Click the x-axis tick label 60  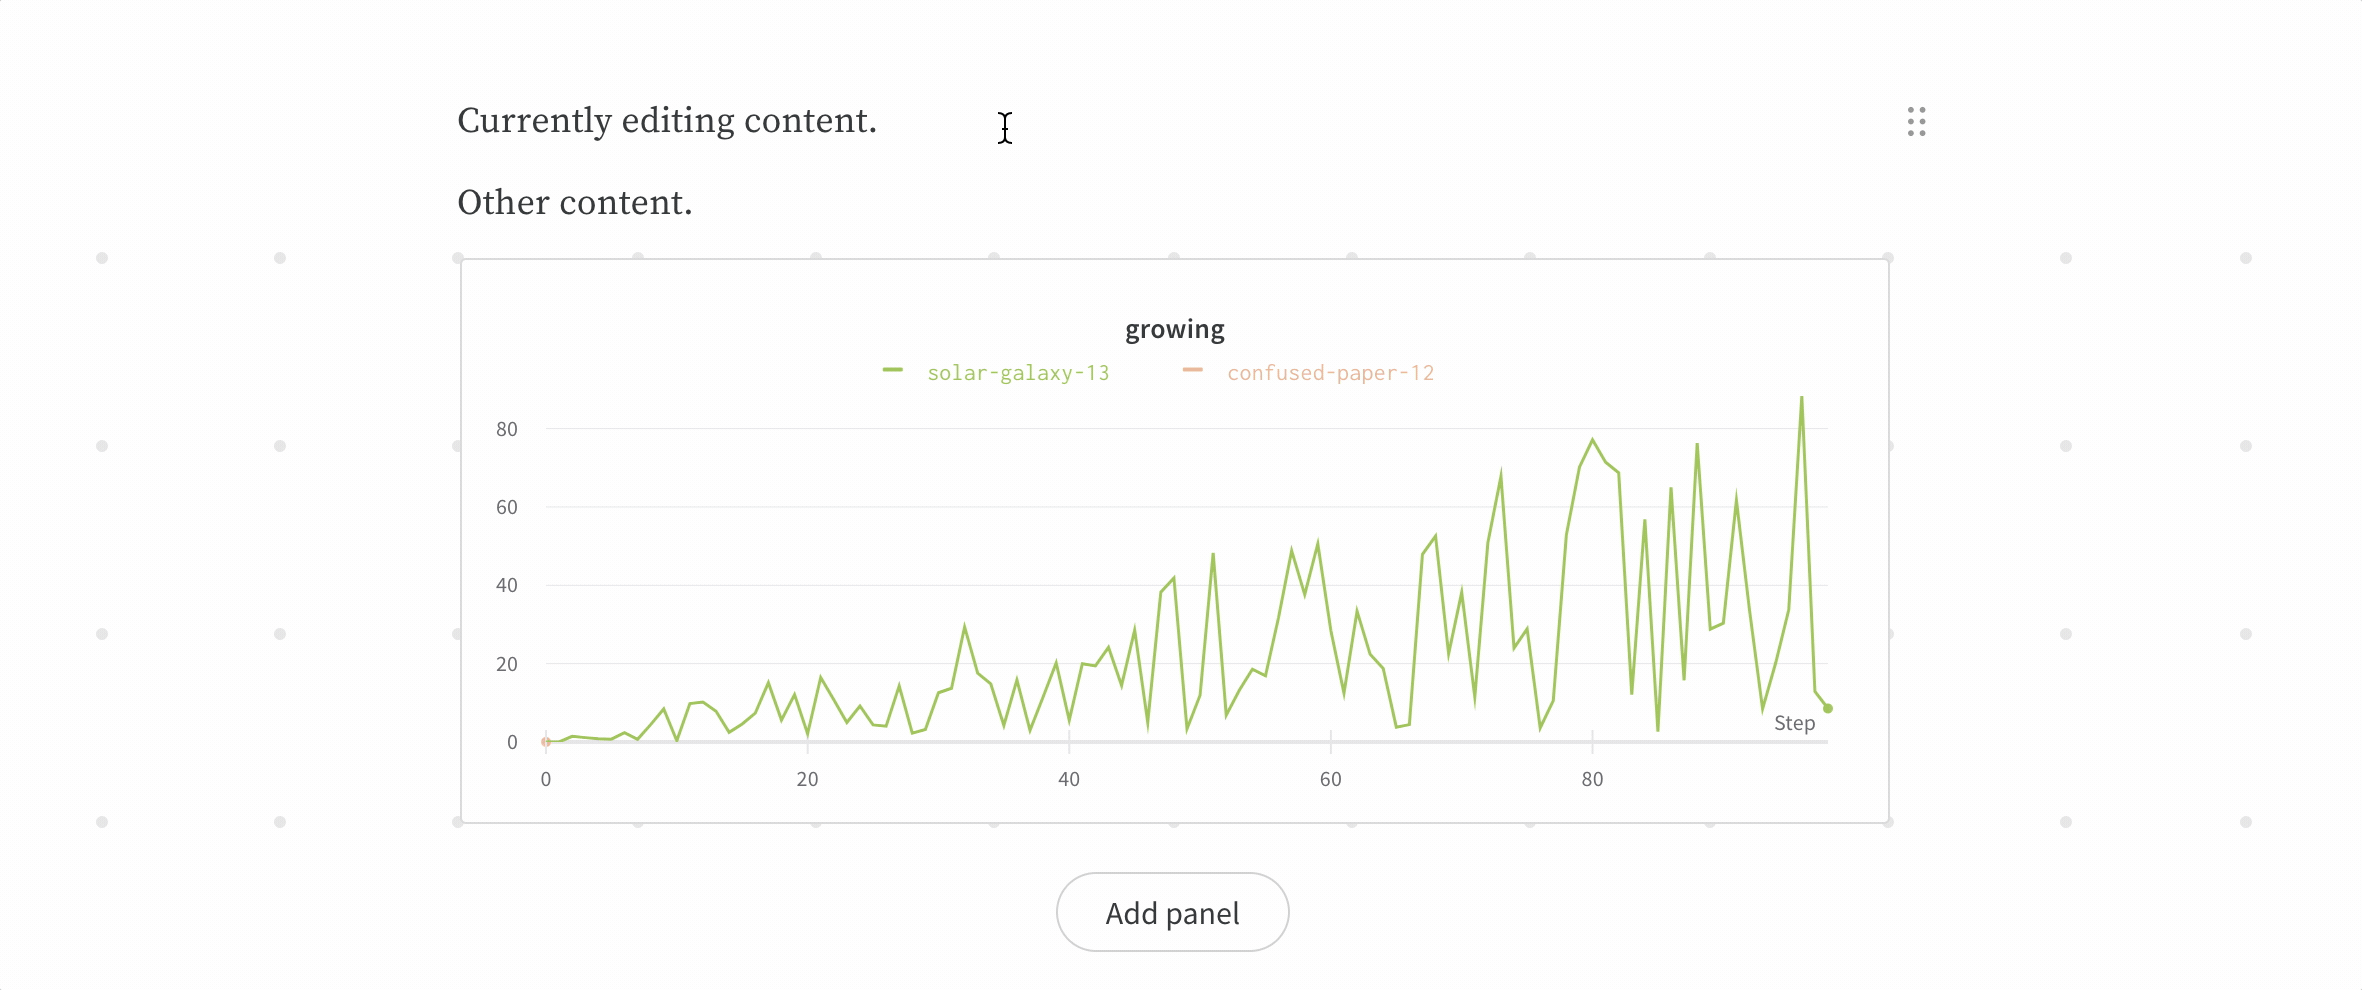coord(1330,780)
